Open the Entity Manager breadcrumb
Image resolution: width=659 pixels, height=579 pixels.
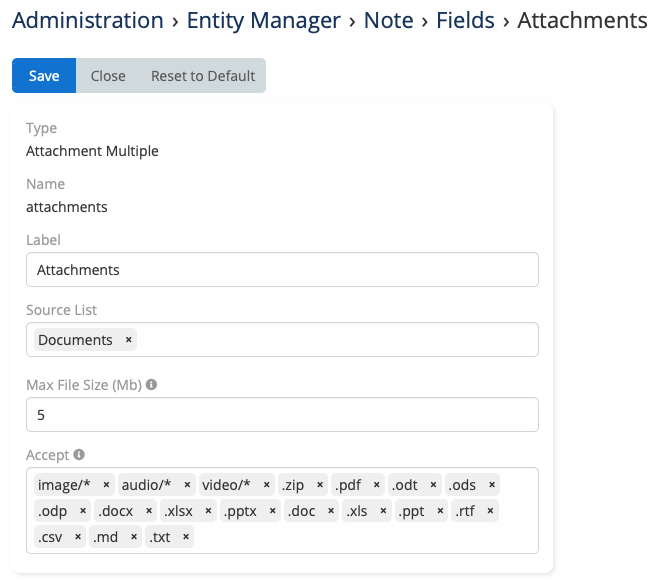point(265,21)
